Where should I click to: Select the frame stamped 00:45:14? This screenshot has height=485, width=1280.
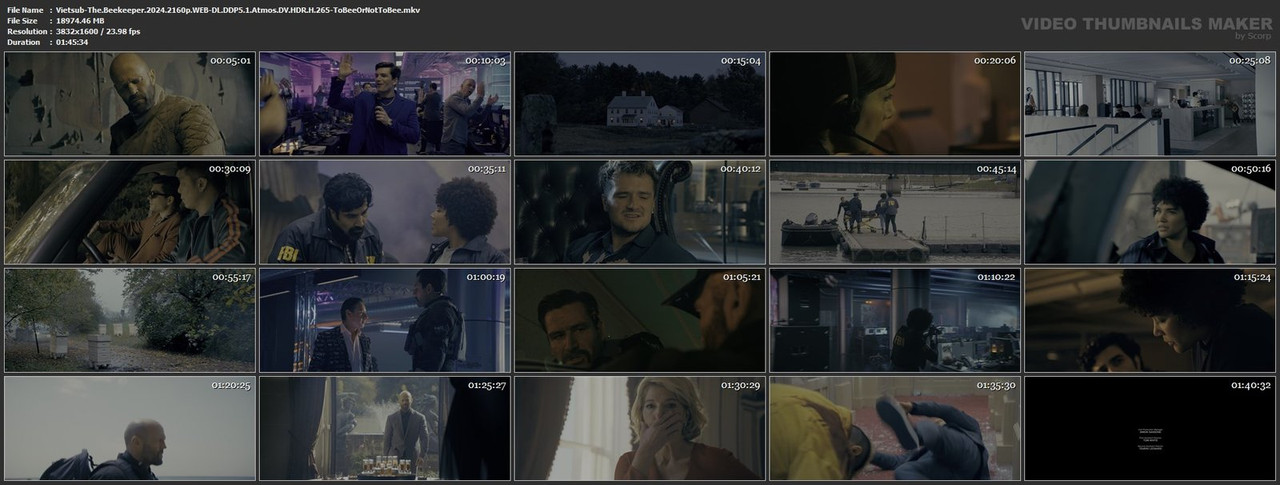895,212
